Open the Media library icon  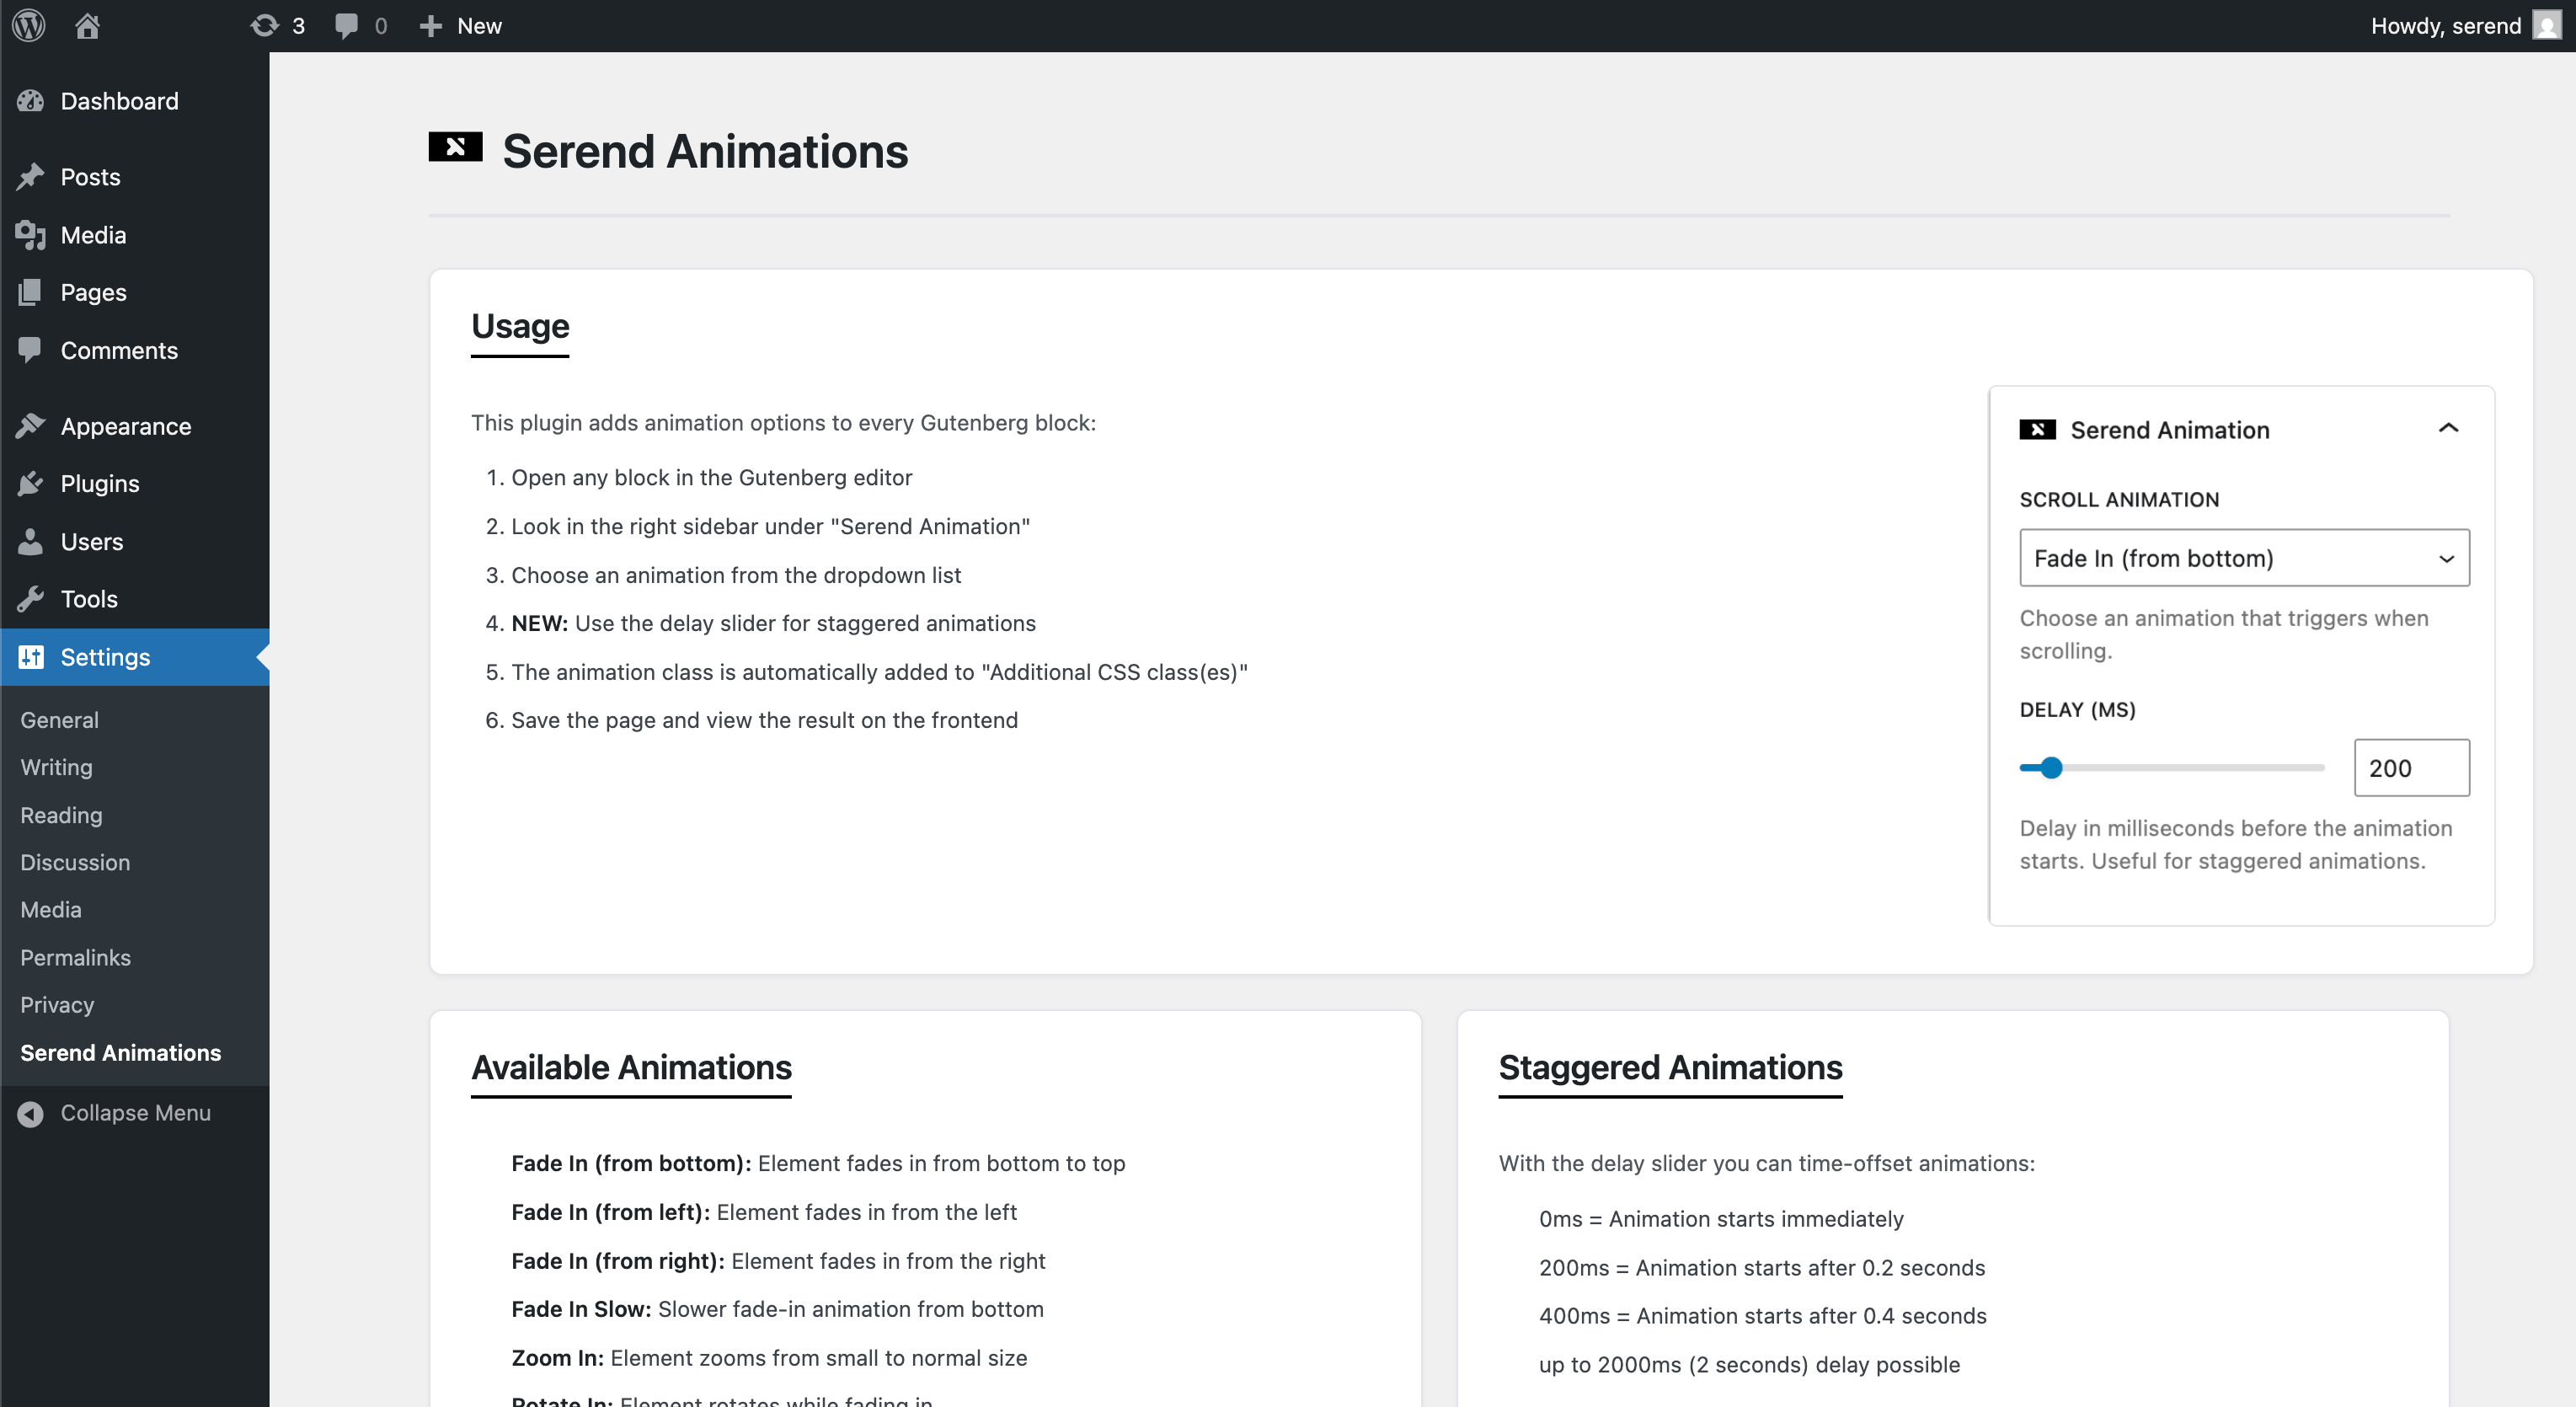[31, 234]
